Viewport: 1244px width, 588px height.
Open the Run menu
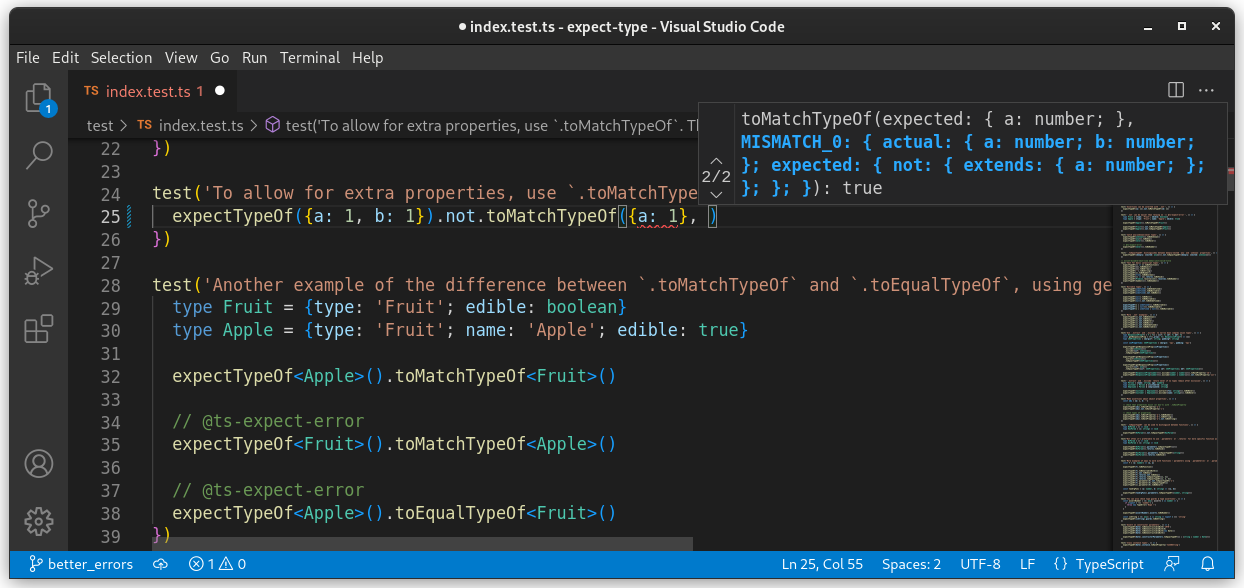pyautogui.click(x=255, y=58)
